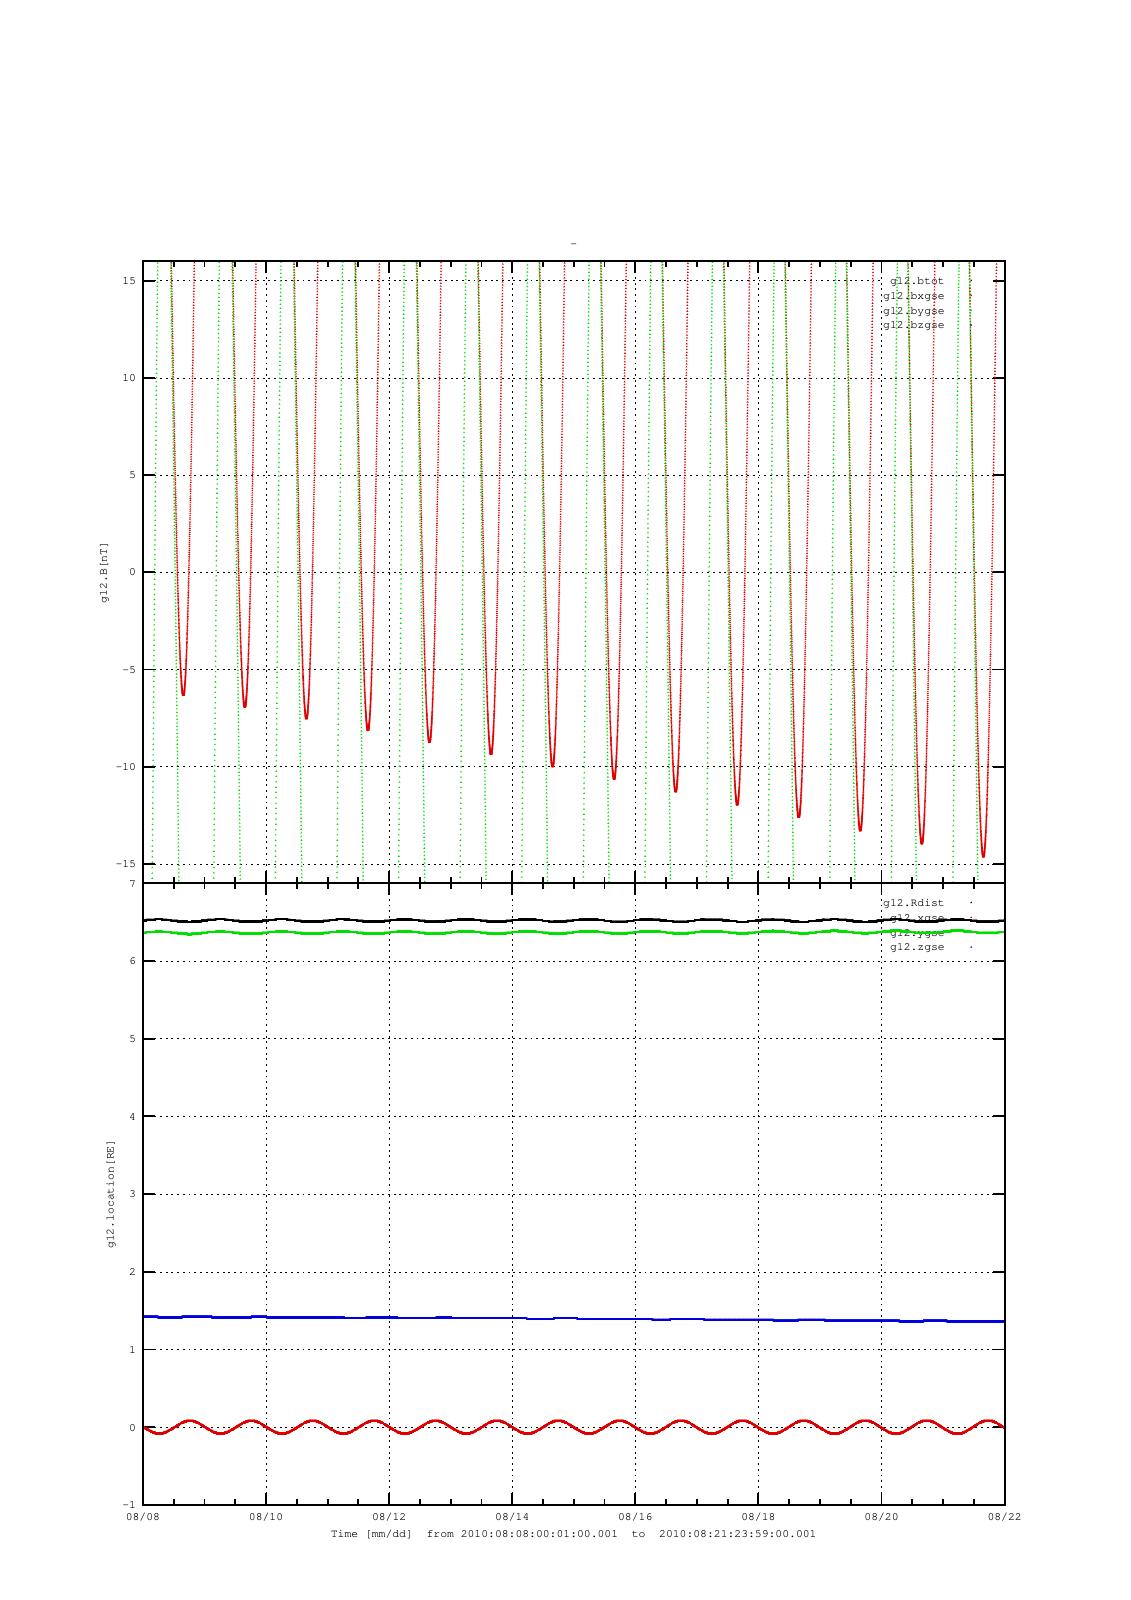Click the 3 tick on location axis

pyautogui.click(x=133, y=1194)
